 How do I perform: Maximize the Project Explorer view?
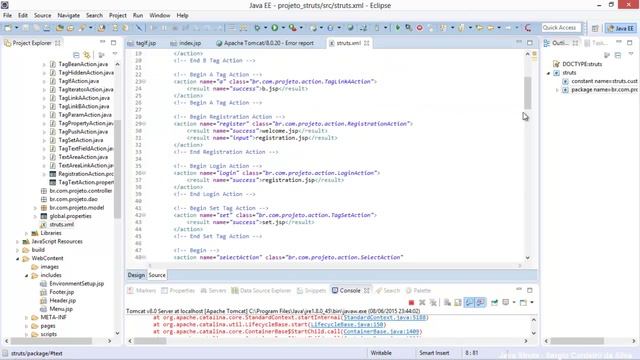point(113,42)
